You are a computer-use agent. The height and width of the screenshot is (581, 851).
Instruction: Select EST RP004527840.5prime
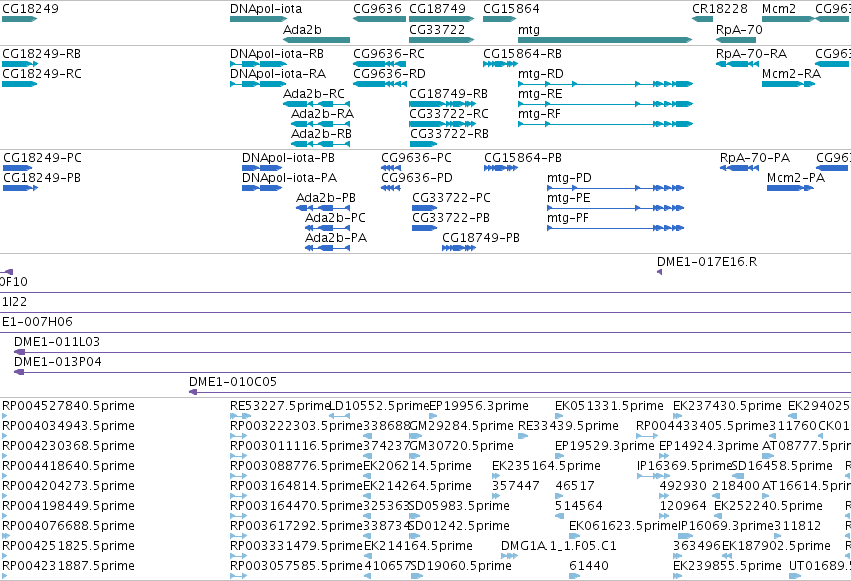(68, 406)
